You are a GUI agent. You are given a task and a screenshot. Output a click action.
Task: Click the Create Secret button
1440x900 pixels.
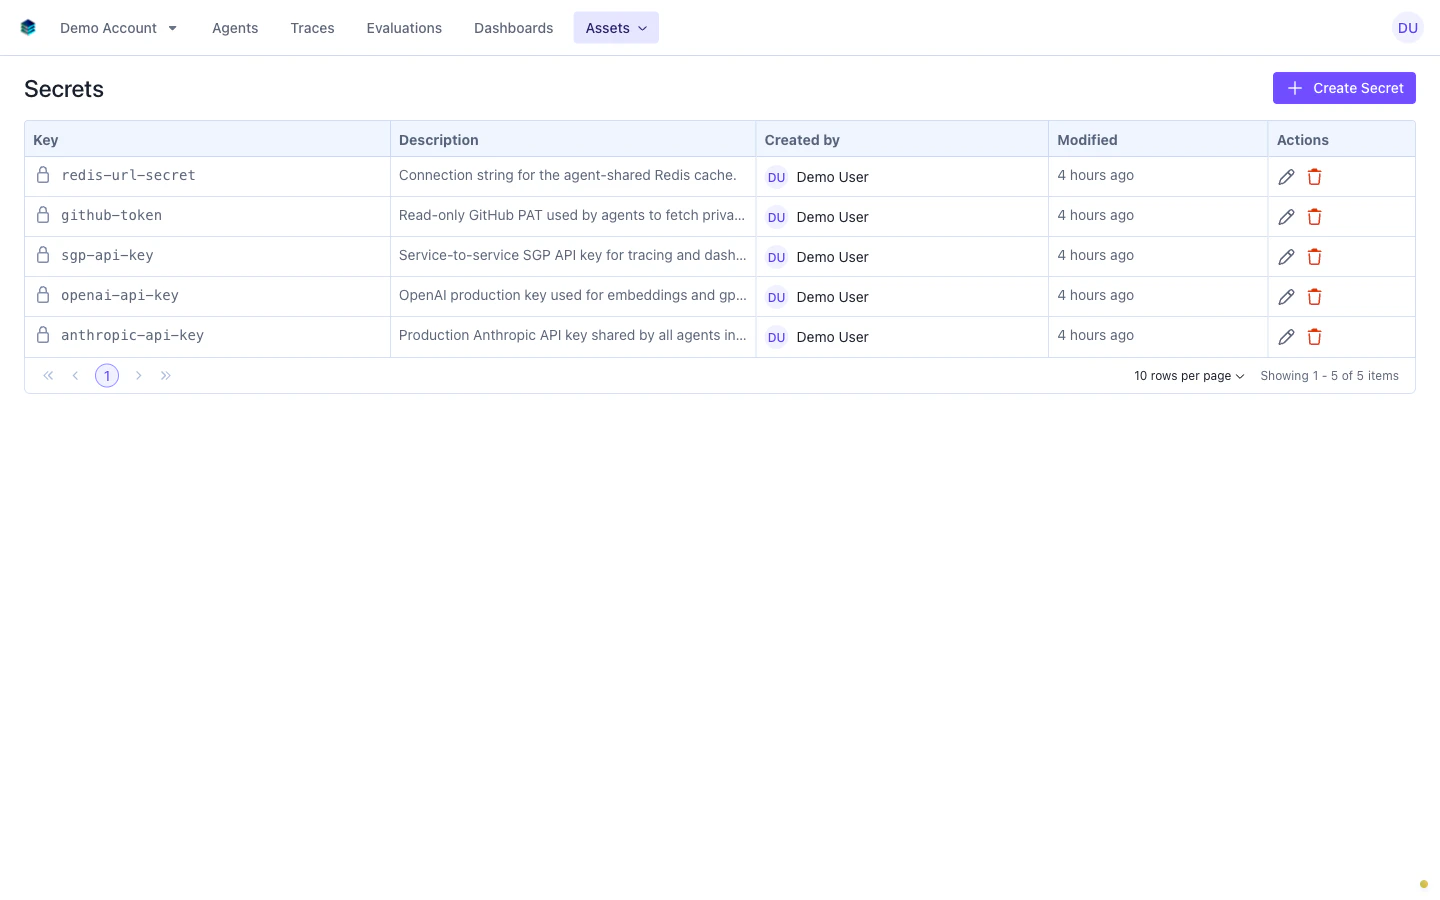1344,88
